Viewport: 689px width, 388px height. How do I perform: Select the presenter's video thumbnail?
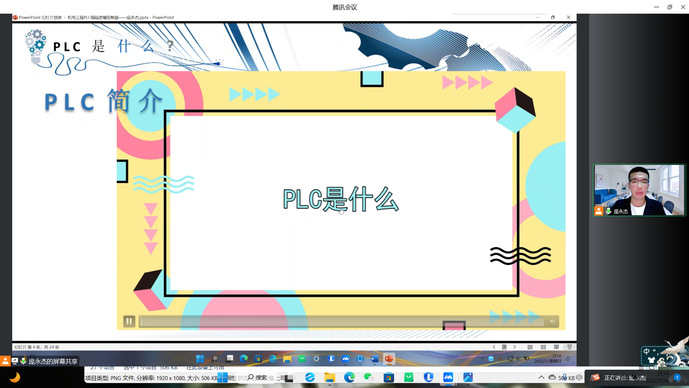pos(639,190)
